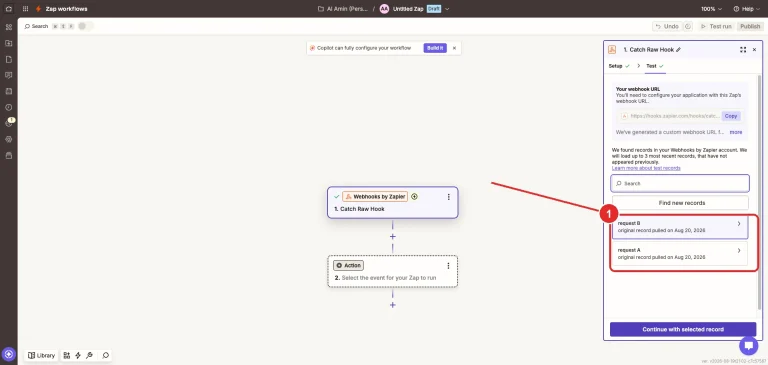Expand the step panel to full size

click(x=743, y=50)
